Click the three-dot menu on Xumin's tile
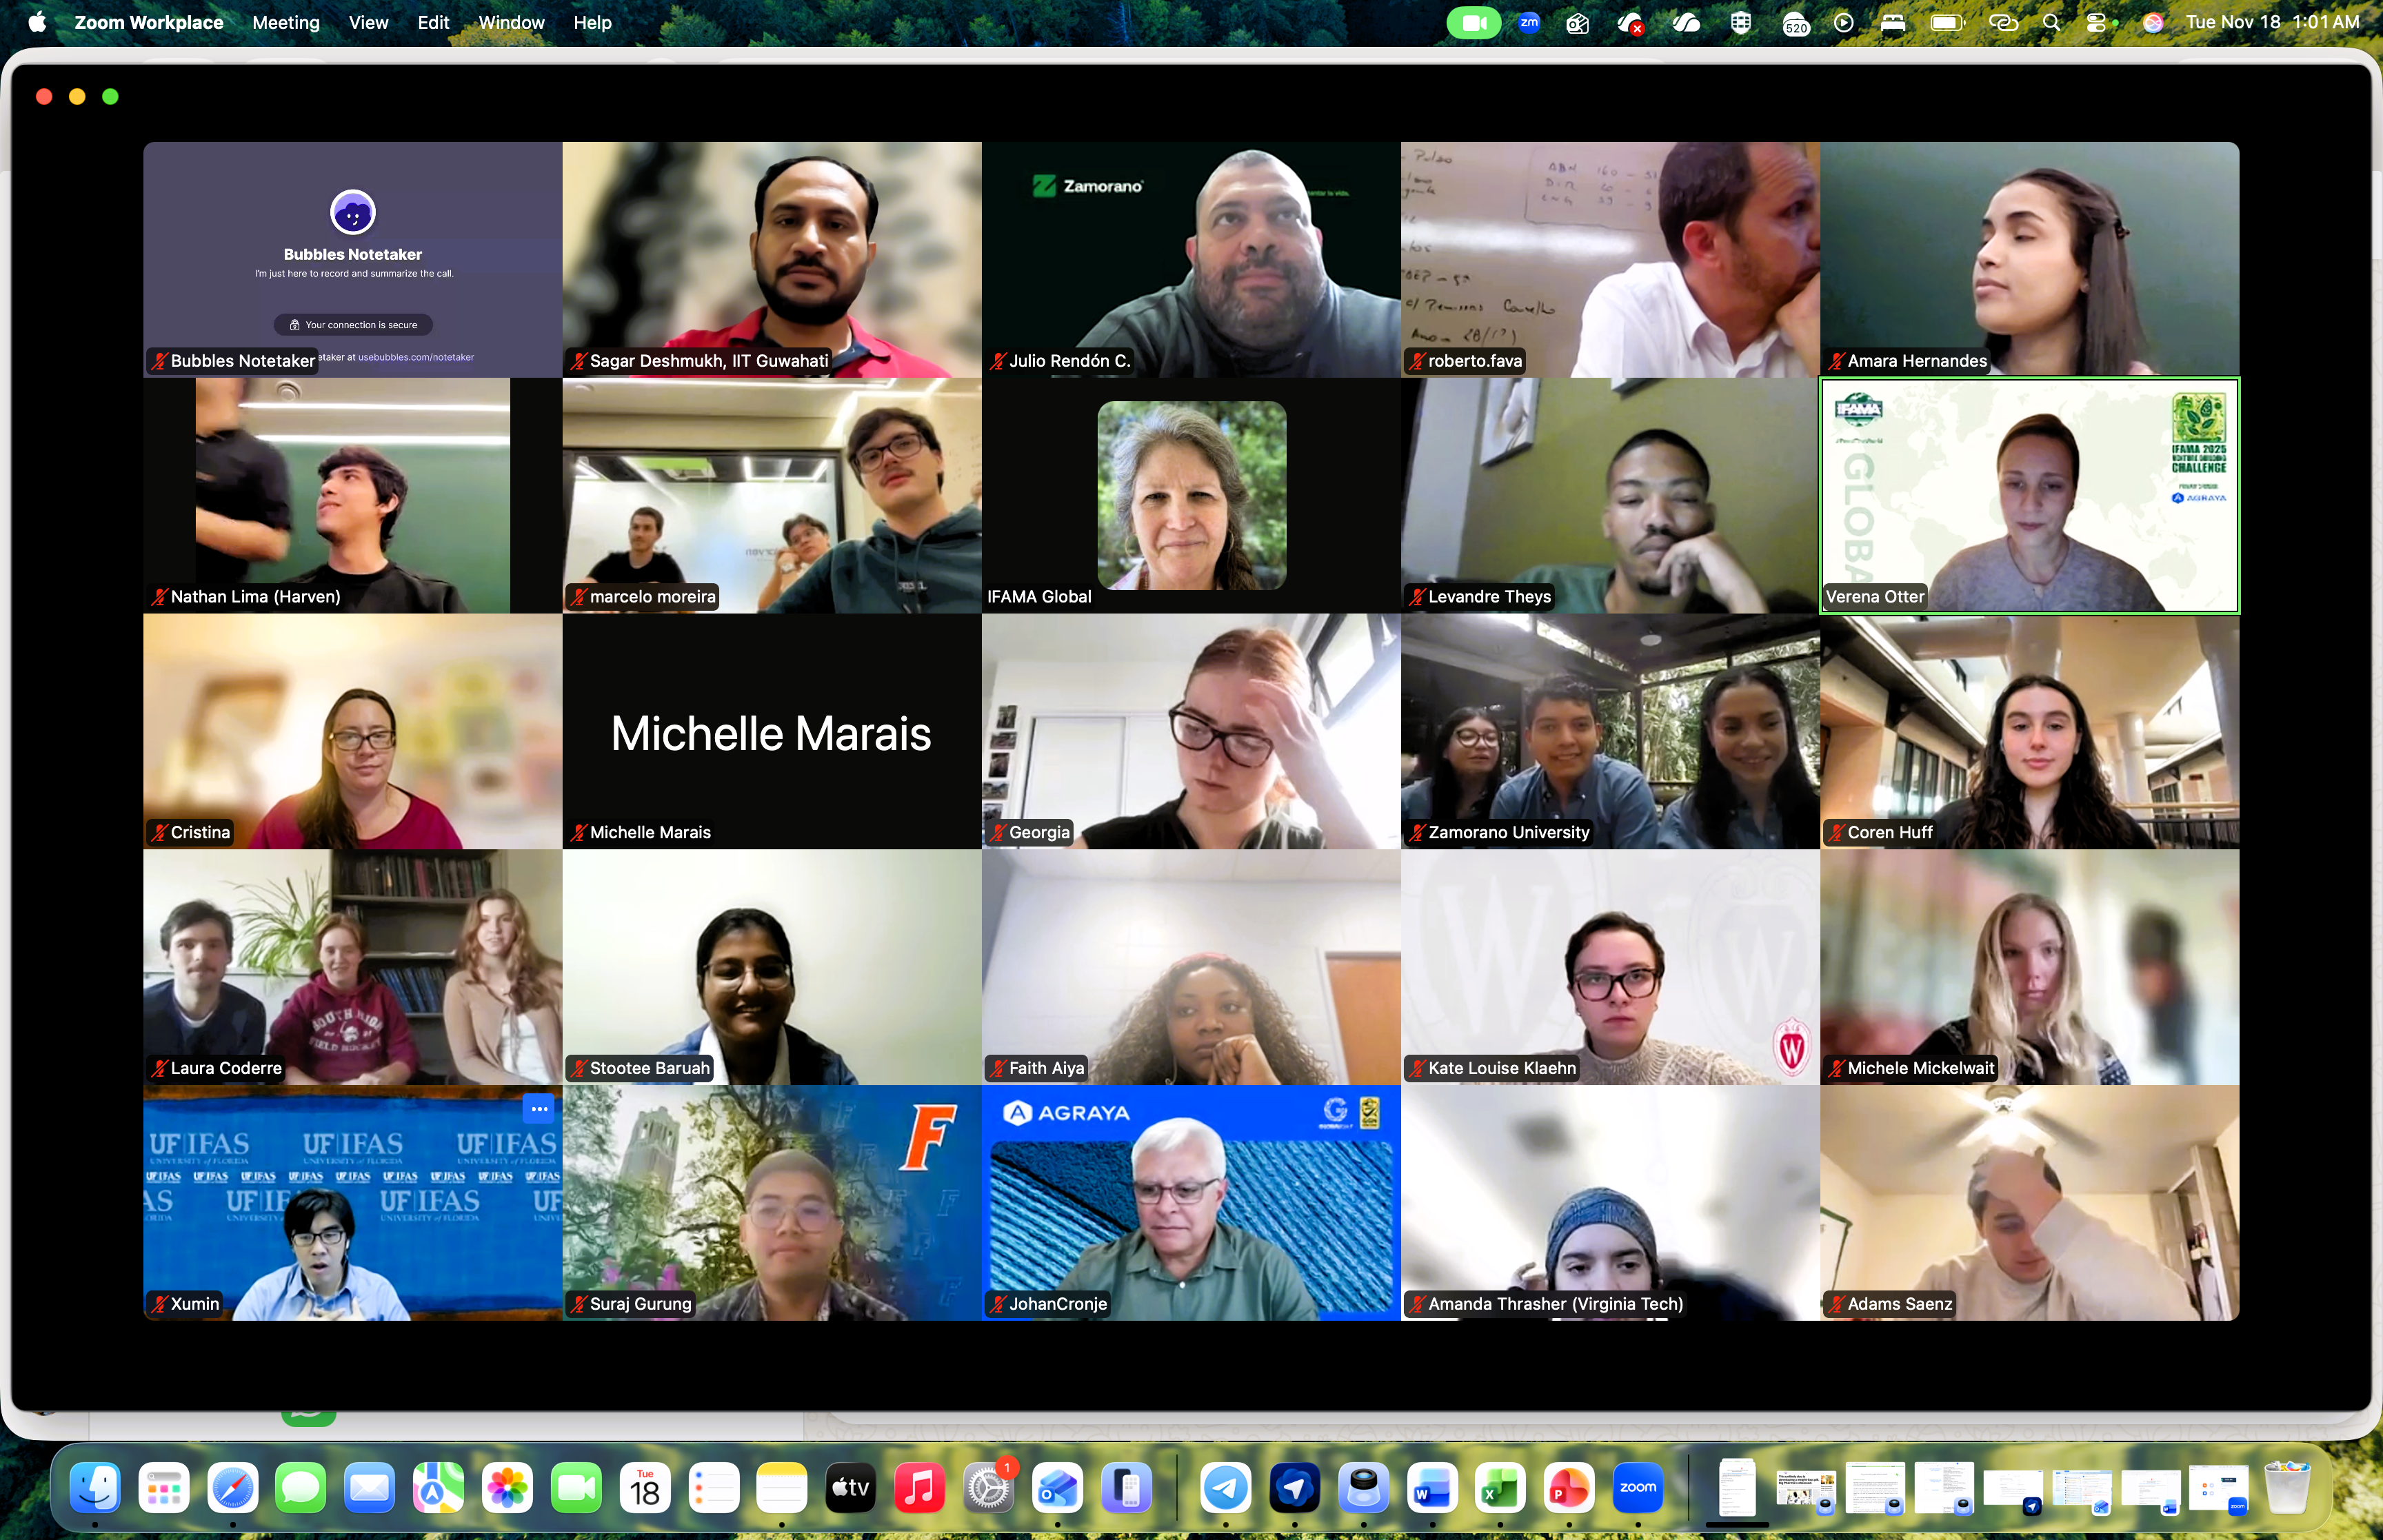Viewport: 2383px width, 1540px height. click(x=539, y=1109)
